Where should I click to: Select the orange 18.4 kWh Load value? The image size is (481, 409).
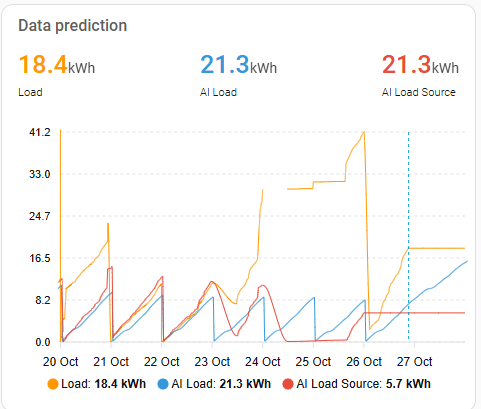pos(57,65)
